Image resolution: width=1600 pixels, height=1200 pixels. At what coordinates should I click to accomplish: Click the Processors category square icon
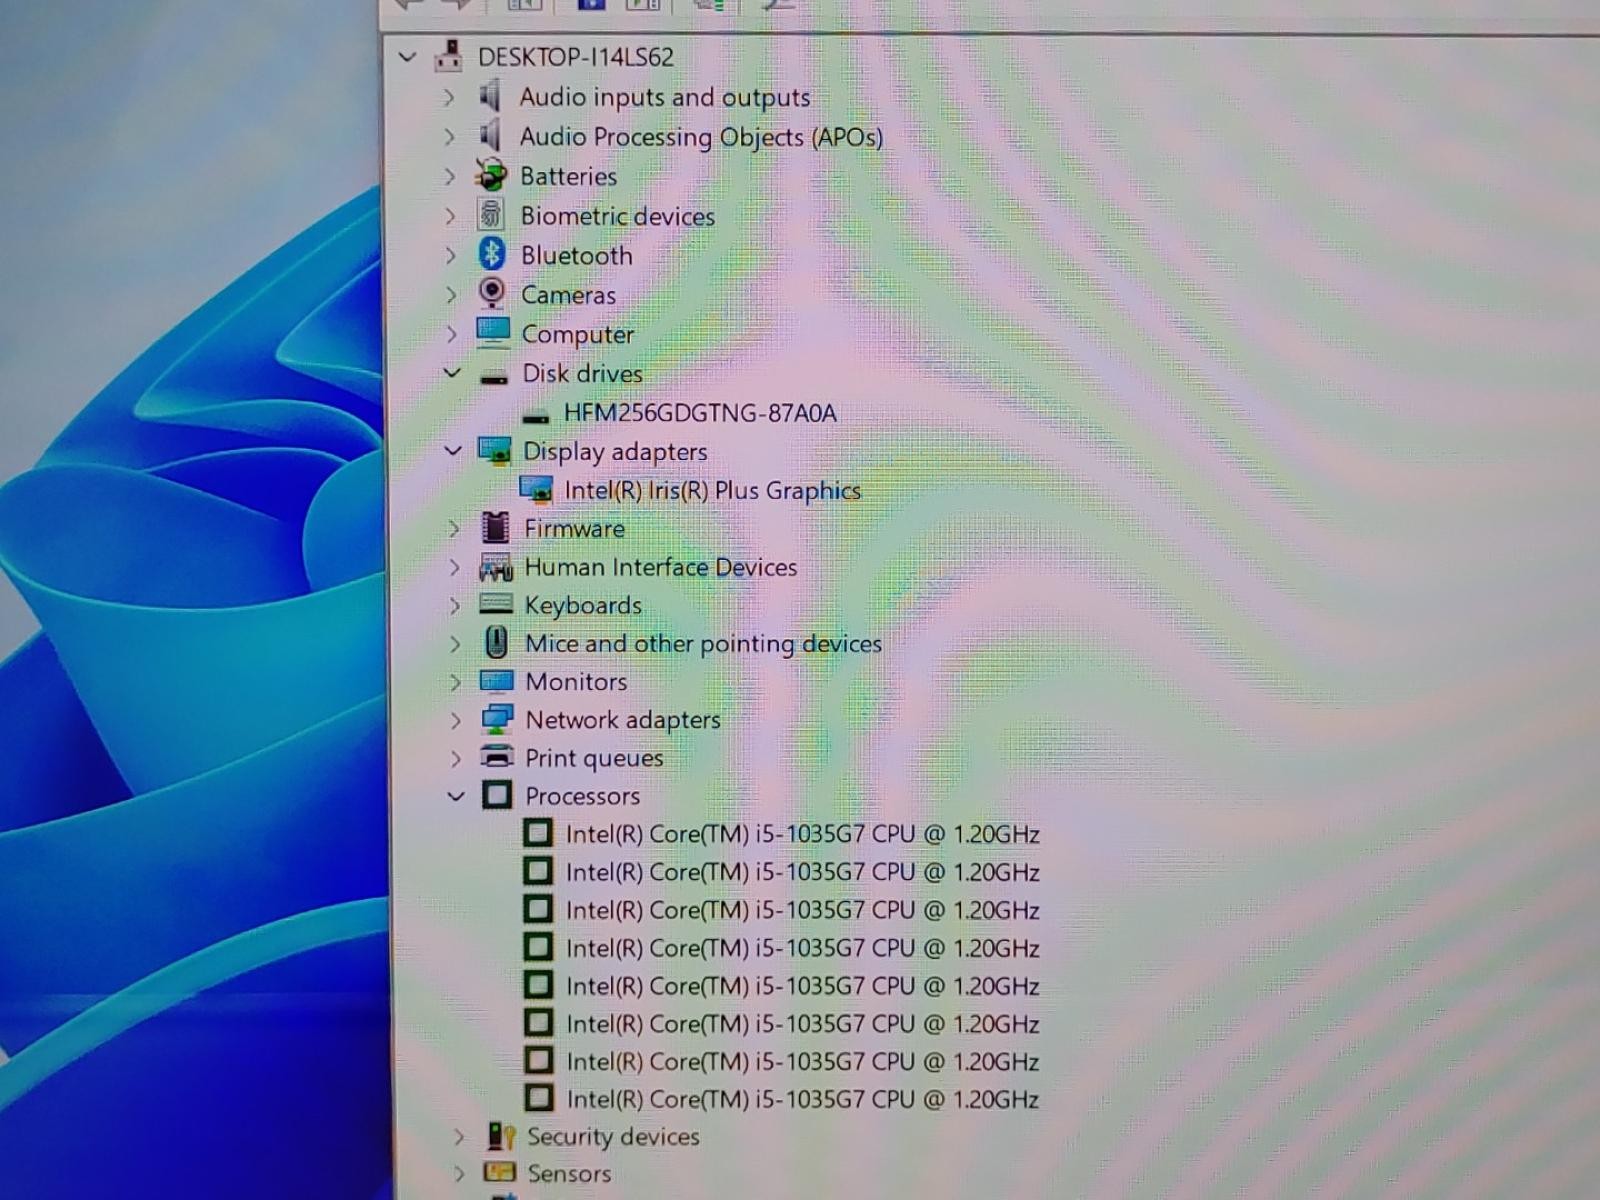click(497, 795)
